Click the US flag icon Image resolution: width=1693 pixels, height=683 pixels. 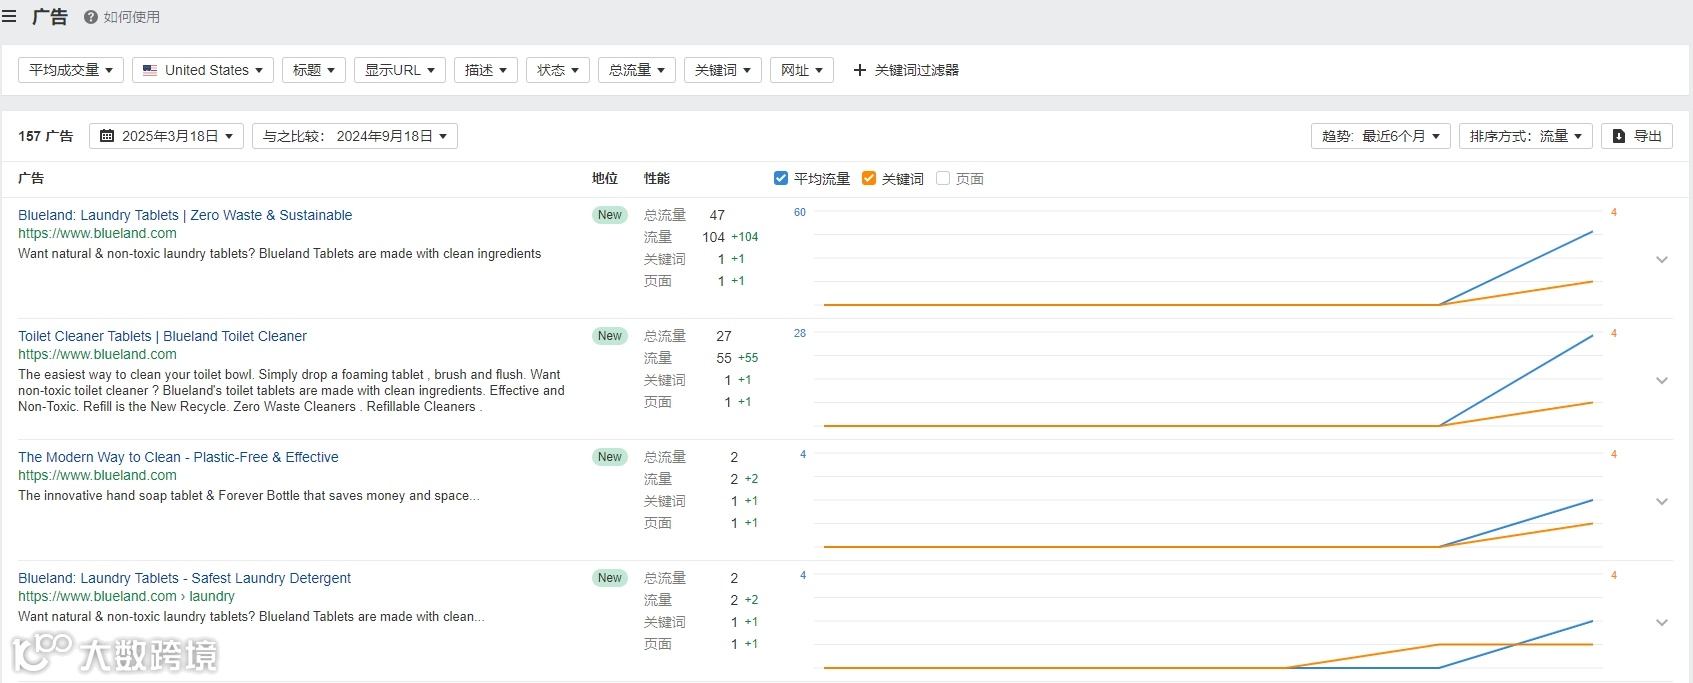tap(150, 70)
